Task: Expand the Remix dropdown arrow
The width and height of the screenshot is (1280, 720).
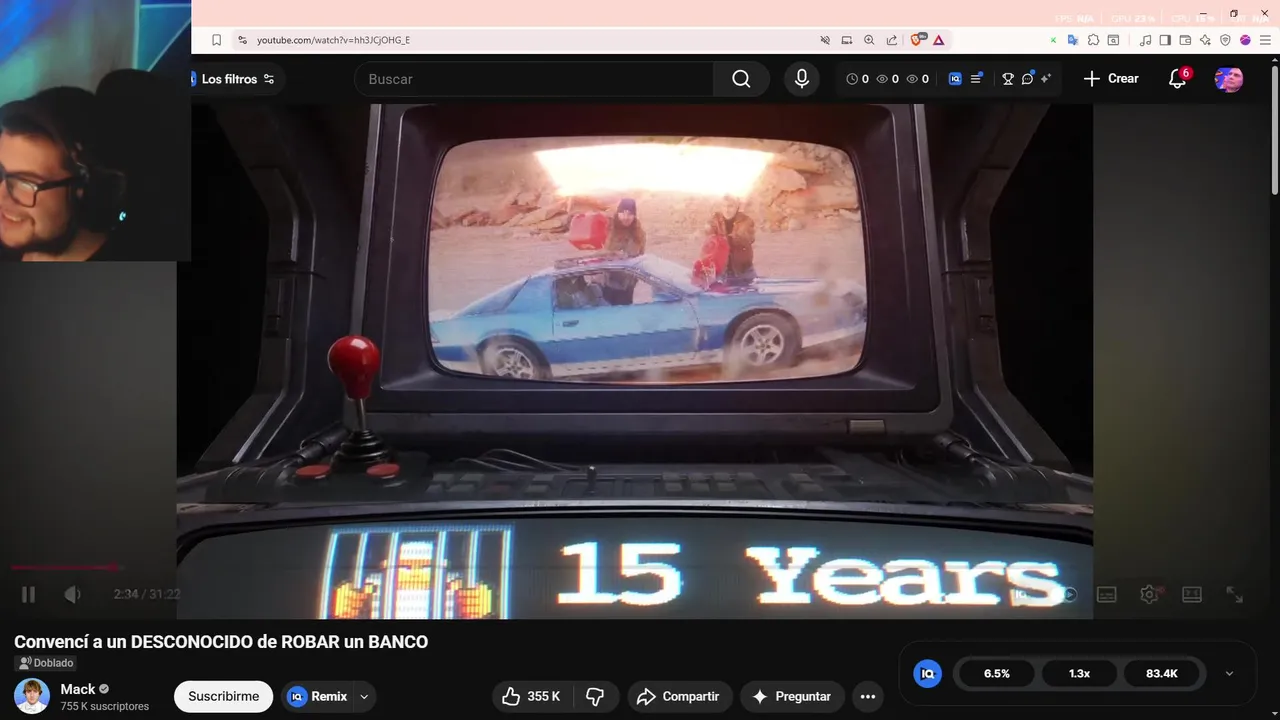Action: (x=364, y=696)
